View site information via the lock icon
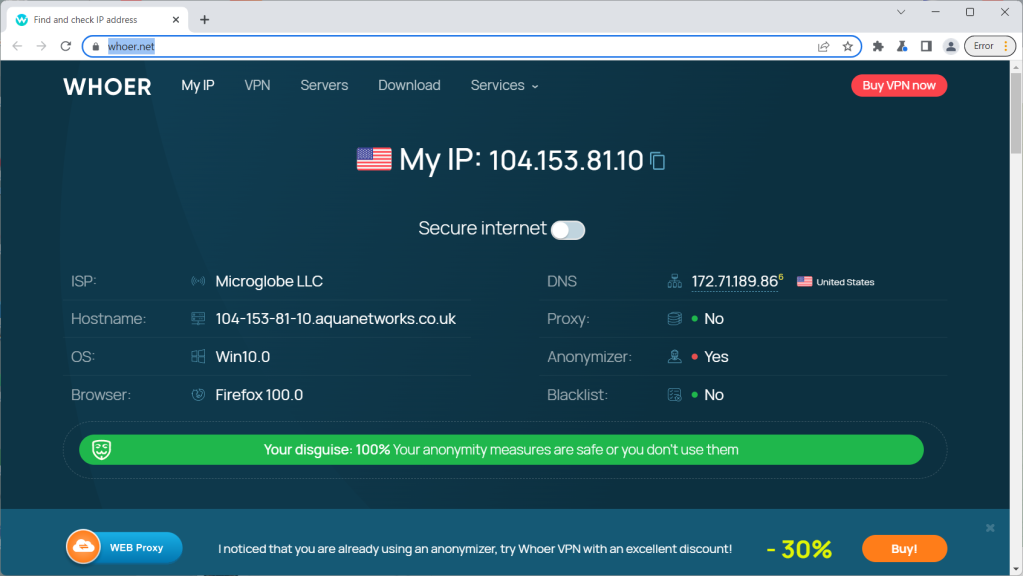Image resolution: width=1023 pixels, height=576 pixels. pyautogui.click(x=96, y=46)
